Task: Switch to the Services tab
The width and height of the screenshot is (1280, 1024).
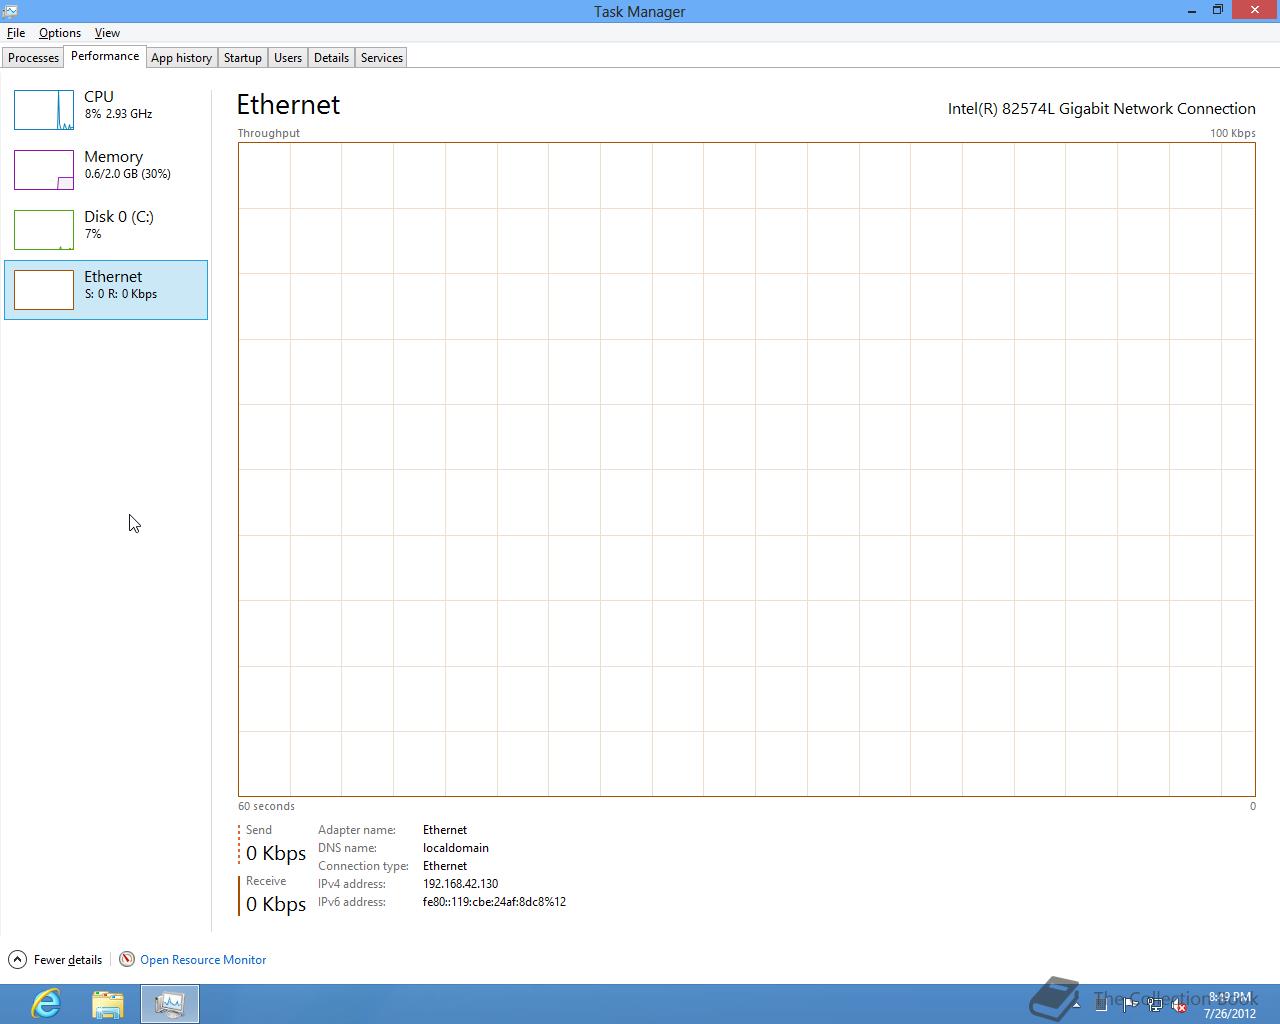Action: coord(382,58)
